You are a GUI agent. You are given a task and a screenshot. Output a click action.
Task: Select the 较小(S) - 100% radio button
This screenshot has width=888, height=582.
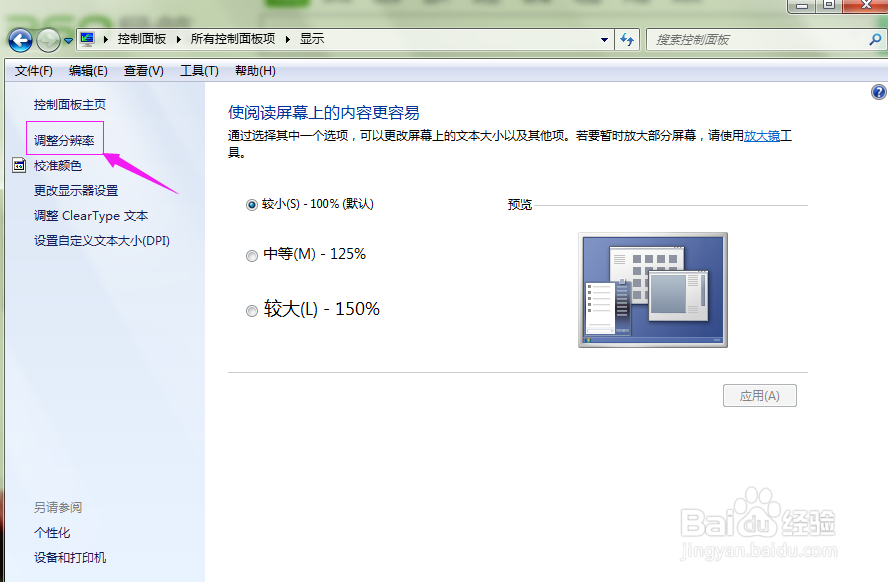pyautogui.click(x=252, y=204)
